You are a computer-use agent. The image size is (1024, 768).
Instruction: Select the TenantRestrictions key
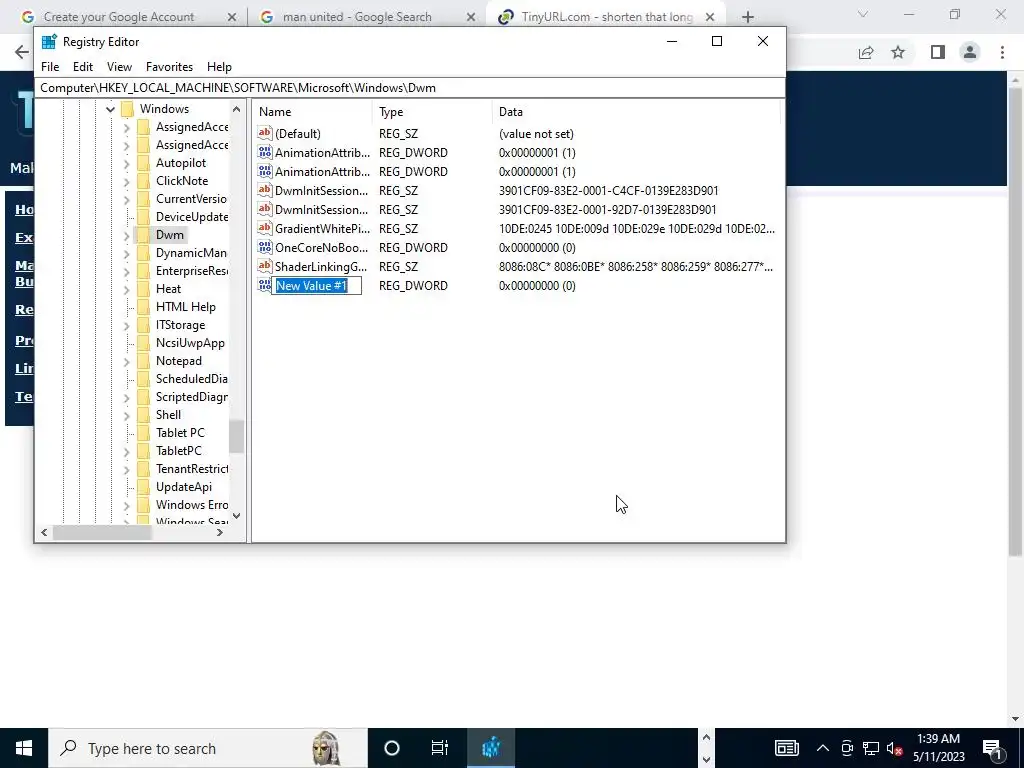[192, 469]
